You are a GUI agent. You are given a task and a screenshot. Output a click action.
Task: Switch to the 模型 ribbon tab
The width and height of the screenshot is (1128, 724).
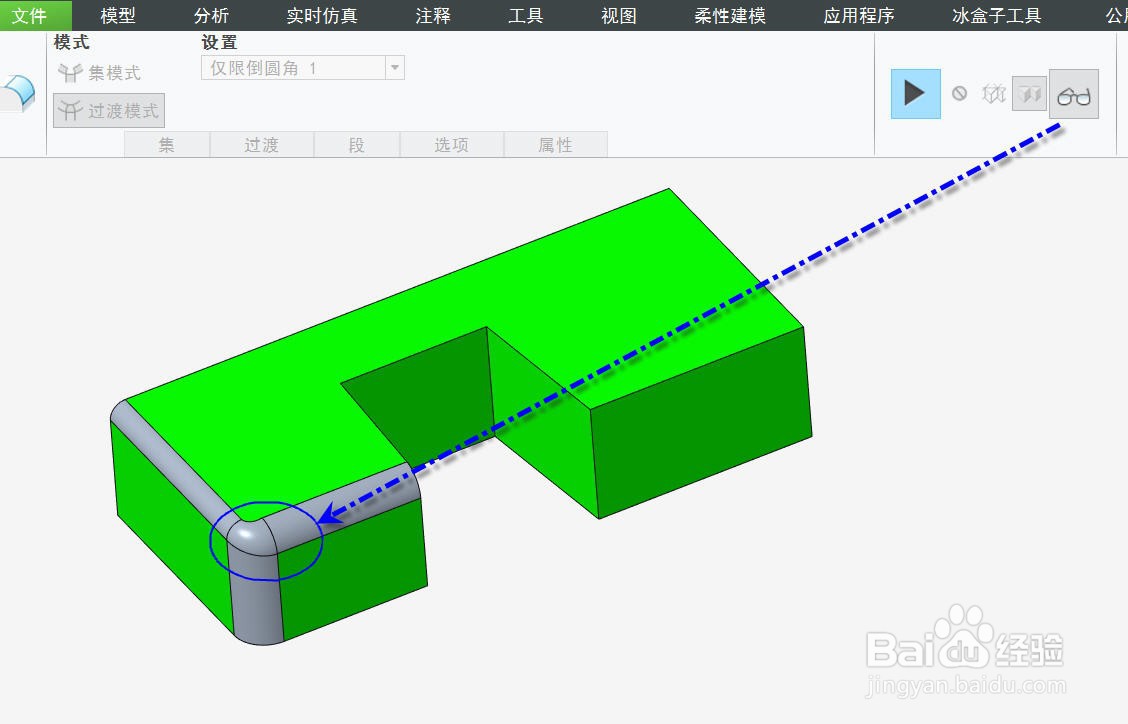tap(118, 15)
